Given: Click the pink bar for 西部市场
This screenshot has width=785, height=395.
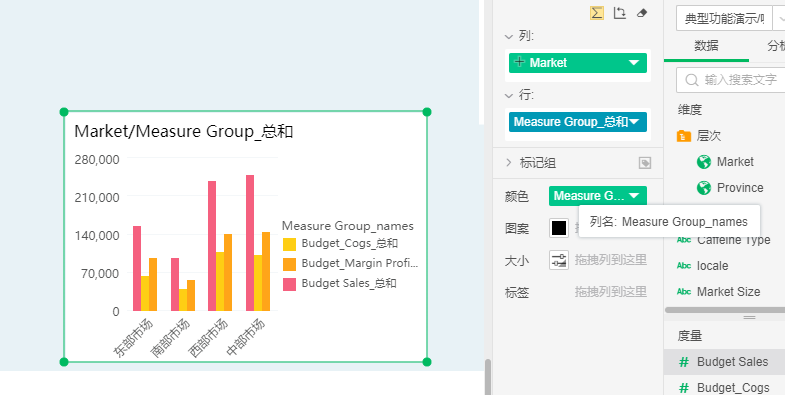Looking at the screenshot, I should click(212, 246).
